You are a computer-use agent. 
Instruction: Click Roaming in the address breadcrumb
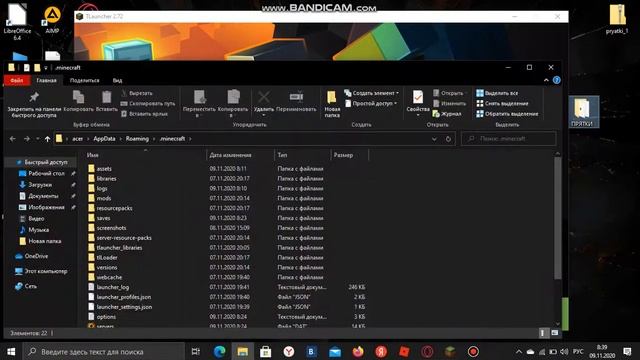tap(137, 139)
